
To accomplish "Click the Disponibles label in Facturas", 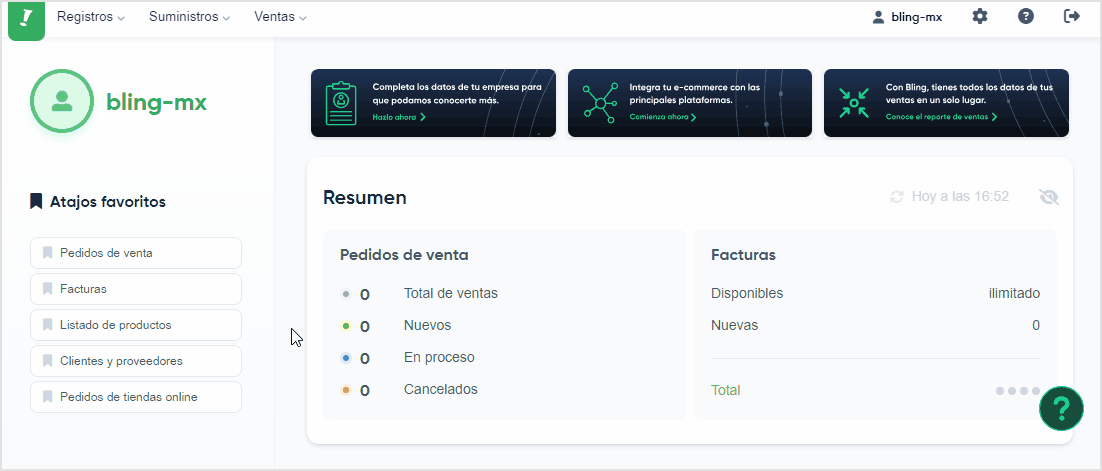I will click(746, 293).
